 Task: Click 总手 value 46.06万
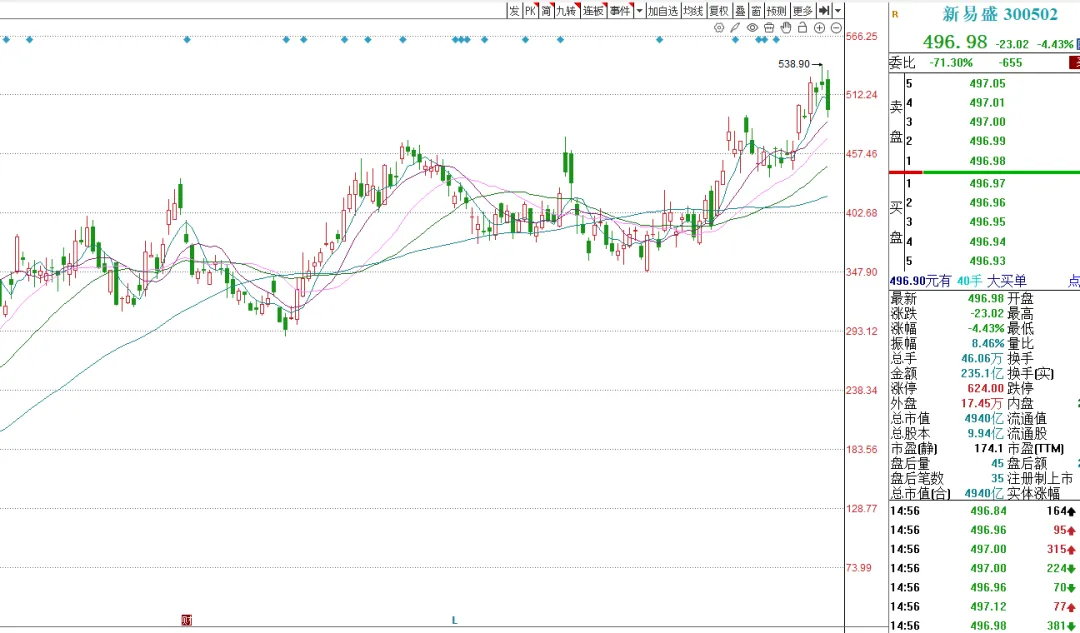[984, 359]
